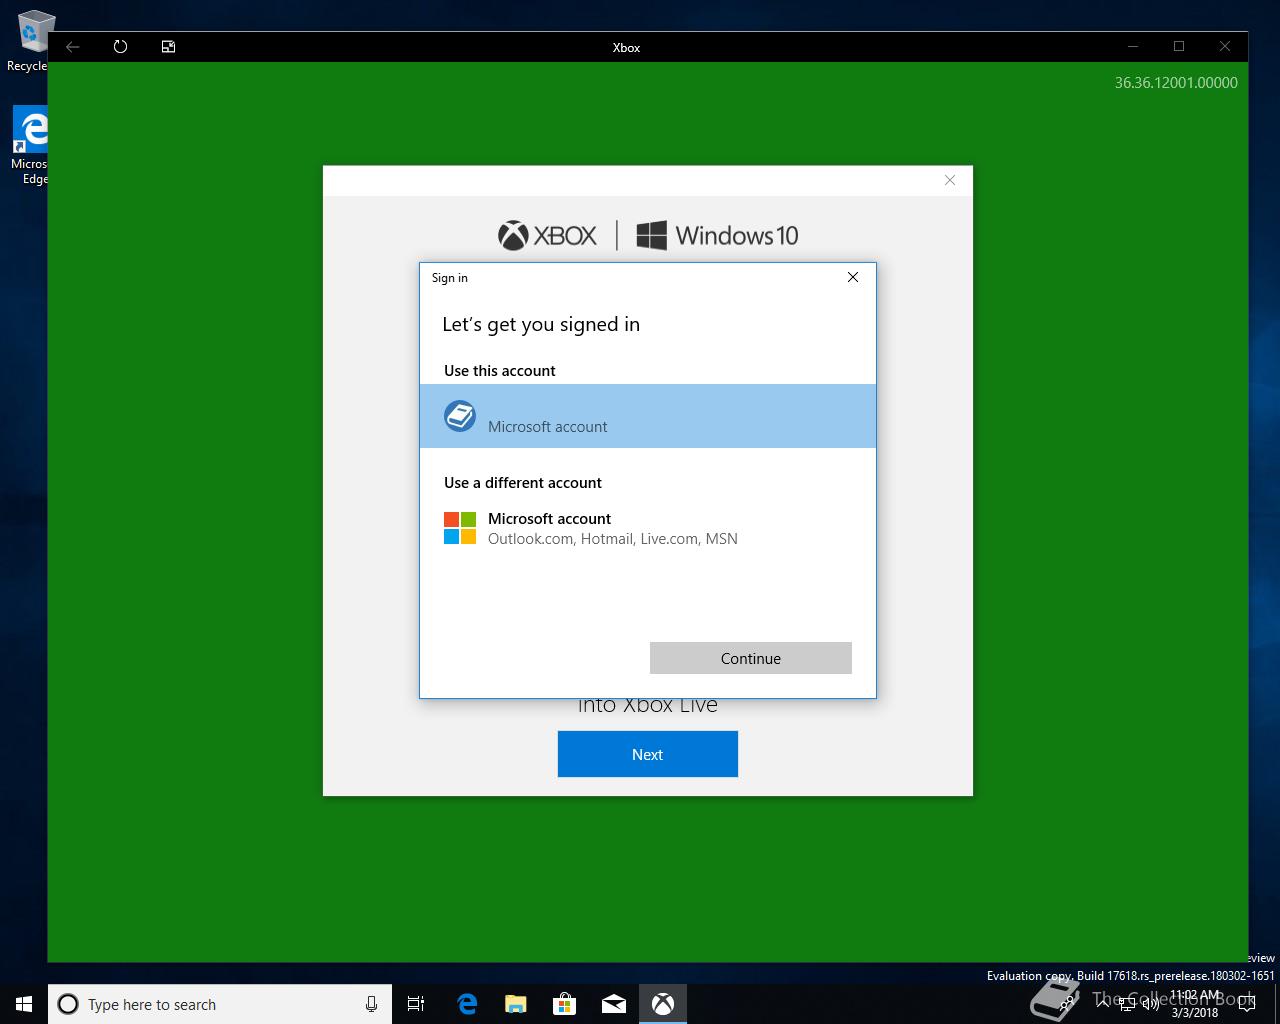Open File Explorer from the taskbar

515,1004
